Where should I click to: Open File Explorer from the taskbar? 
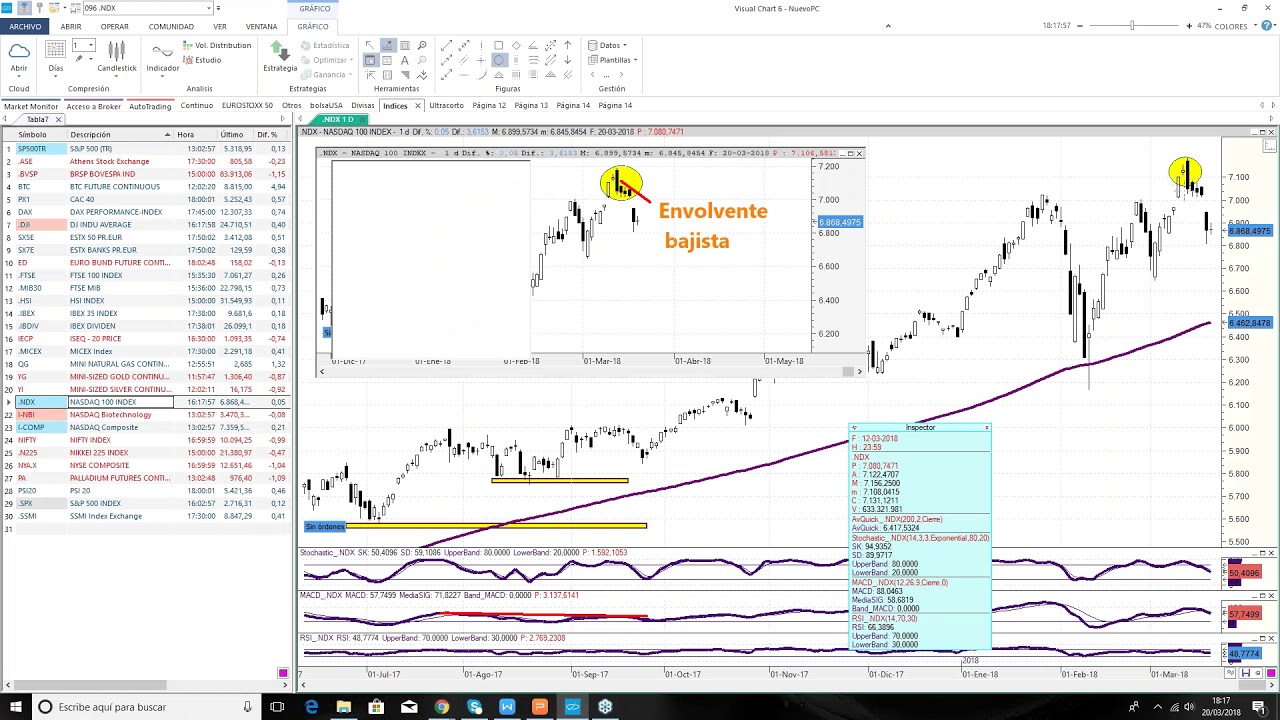tap(343, 707)
